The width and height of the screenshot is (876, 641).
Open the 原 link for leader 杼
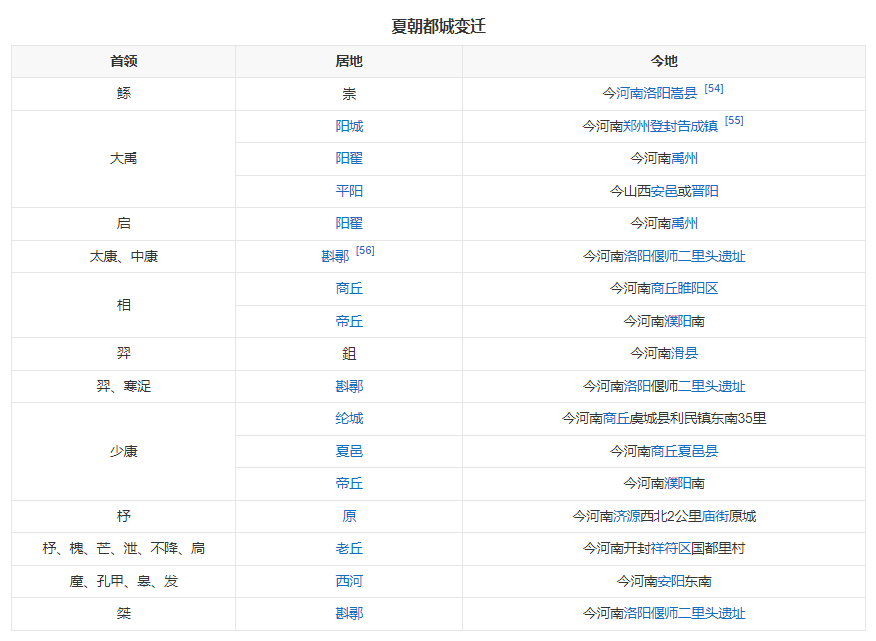click(x=348, y=515)
